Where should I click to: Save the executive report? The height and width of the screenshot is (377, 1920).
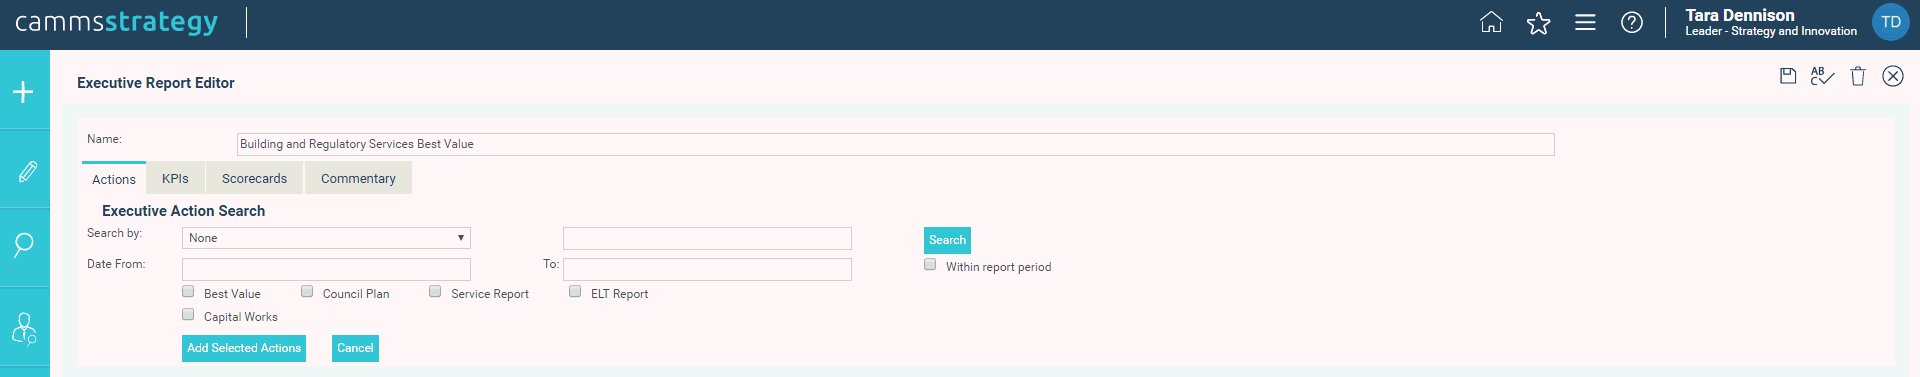[1788, 76]
